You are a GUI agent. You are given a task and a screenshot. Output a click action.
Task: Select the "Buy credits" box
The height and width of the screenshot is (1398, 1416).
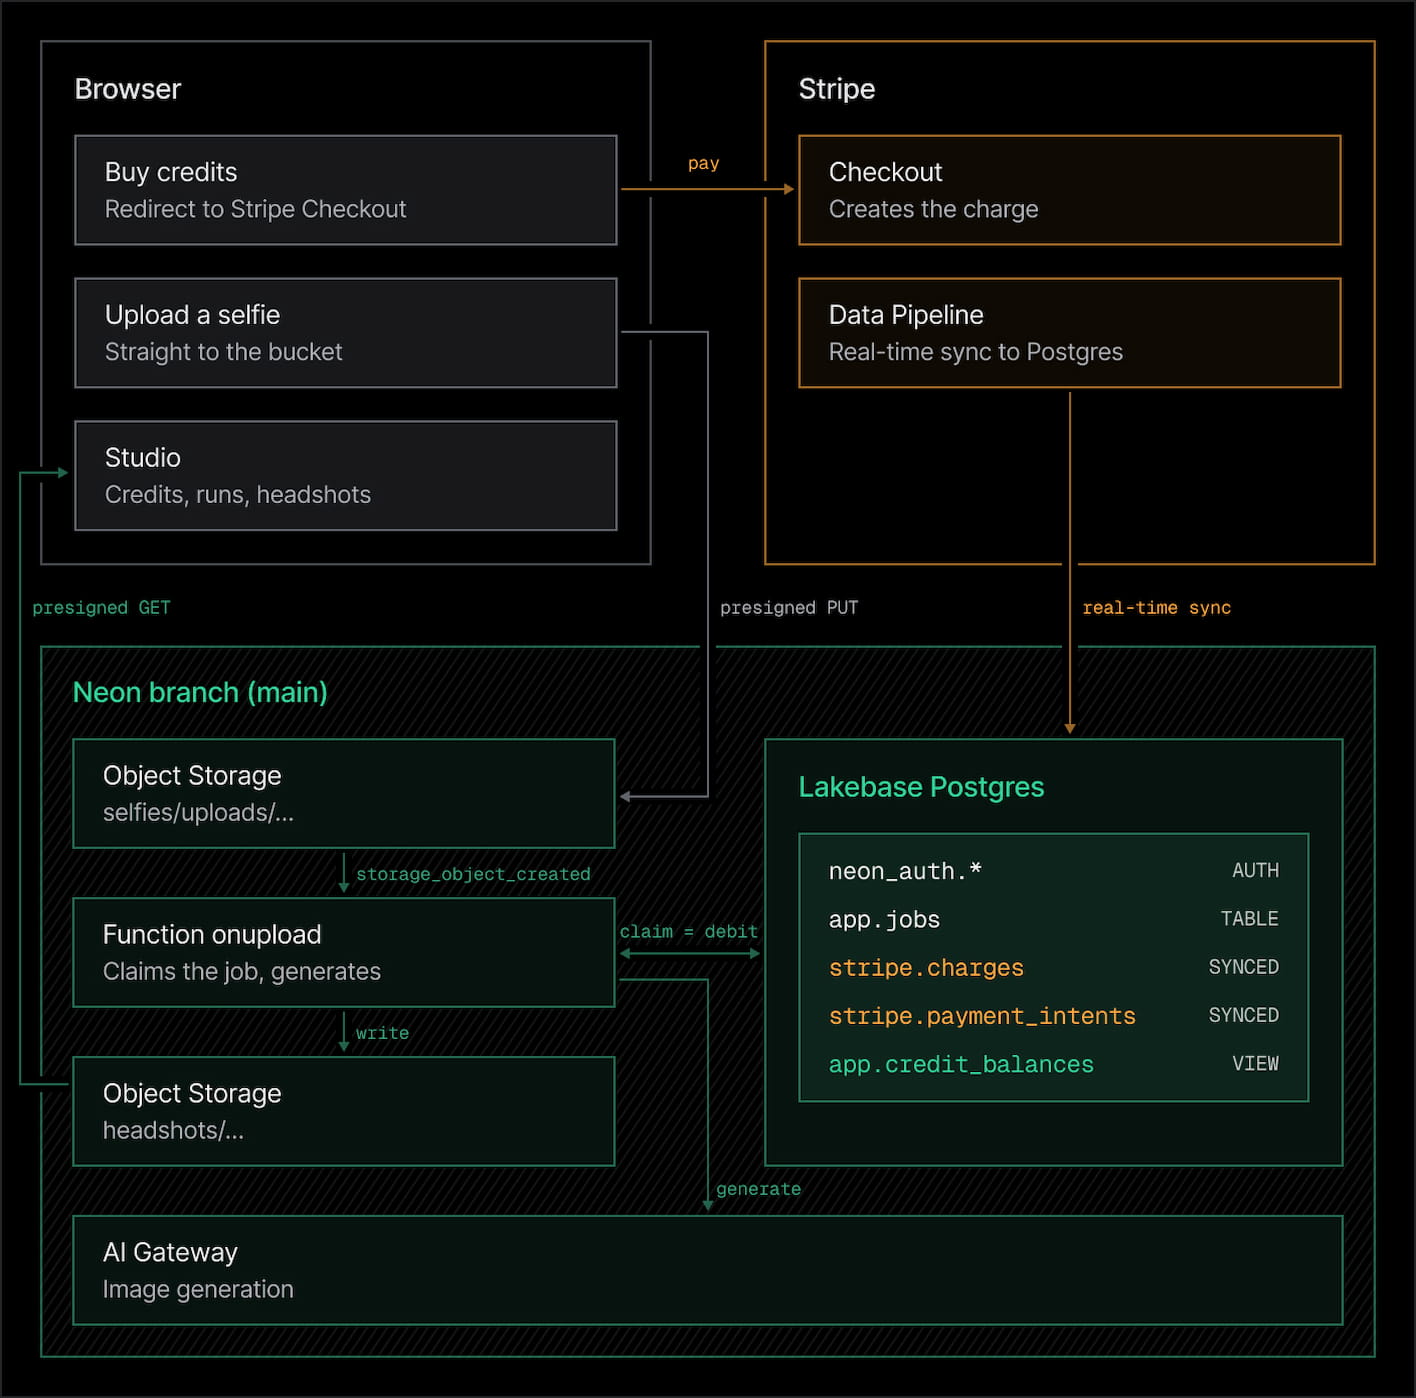pos(346,190)
